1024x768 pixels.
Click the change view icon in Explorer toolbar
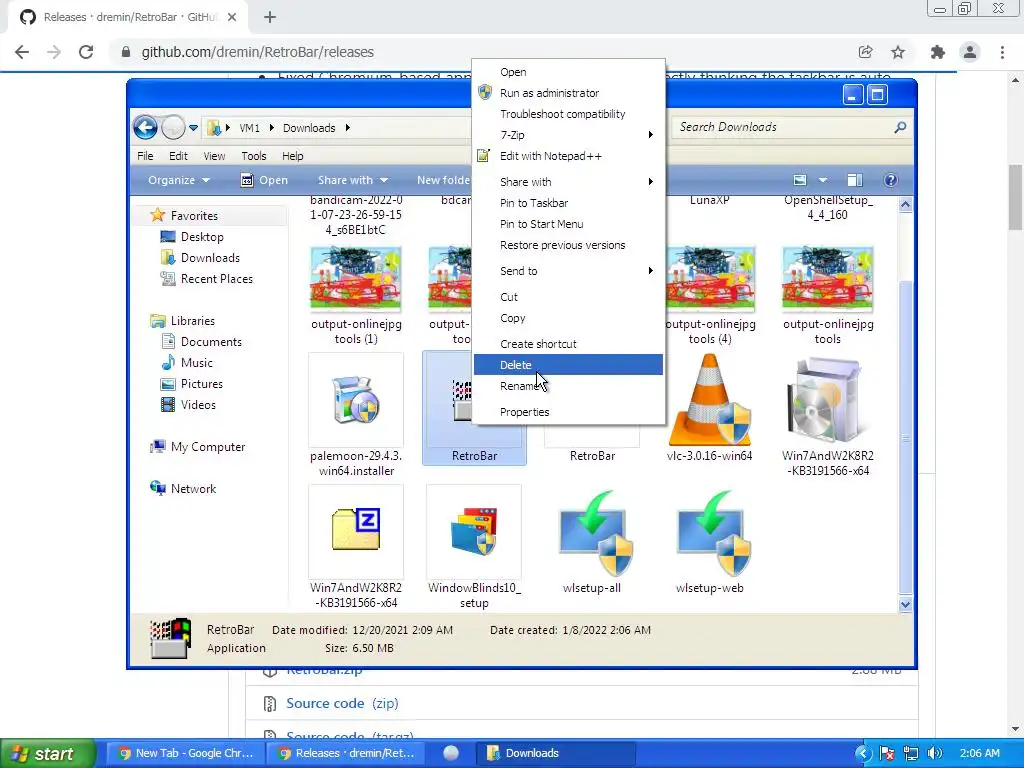tap(800, 180)
